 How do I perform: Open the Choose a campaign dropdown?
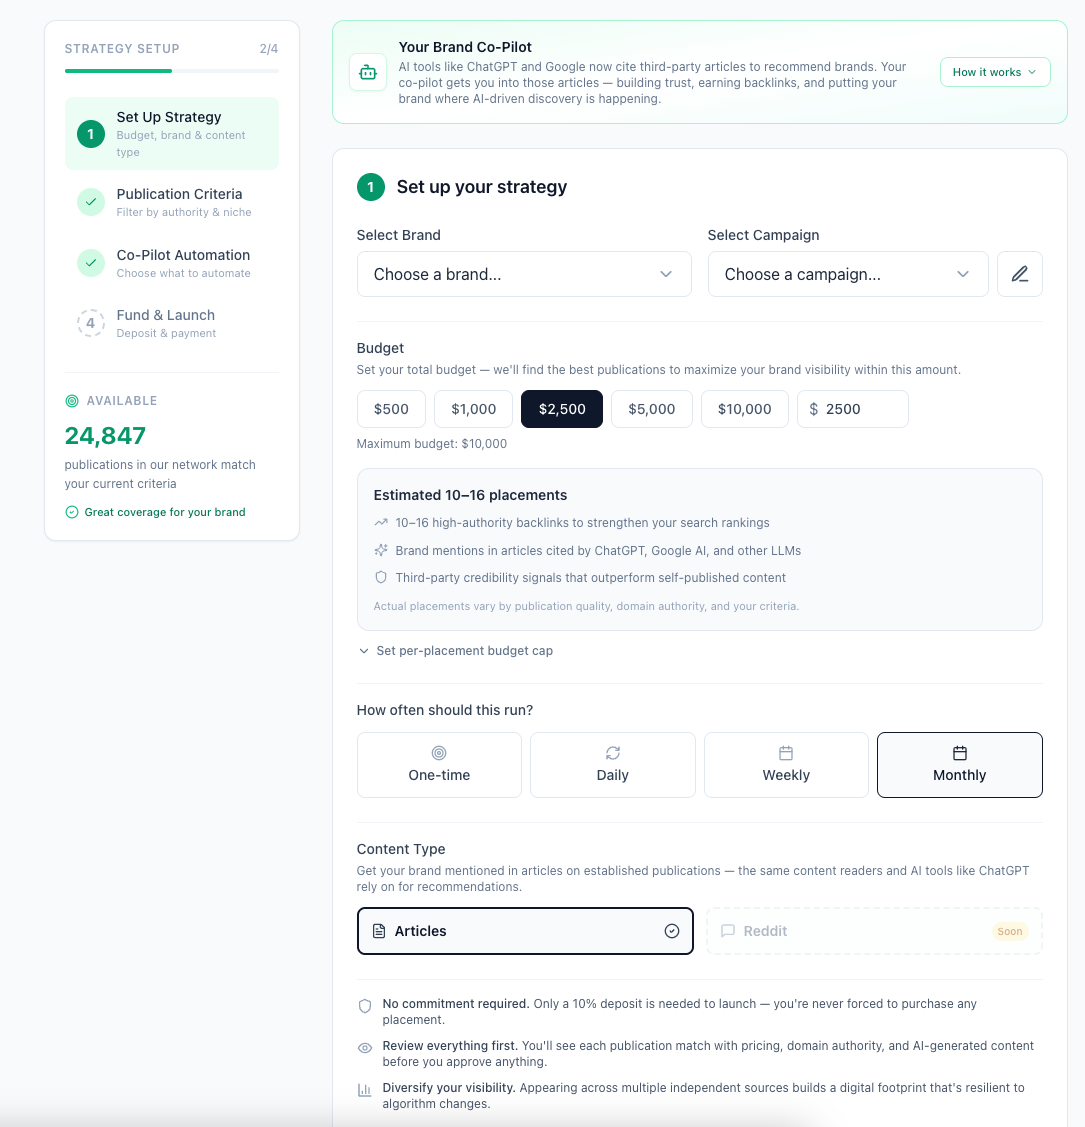[x=847, y=273]
